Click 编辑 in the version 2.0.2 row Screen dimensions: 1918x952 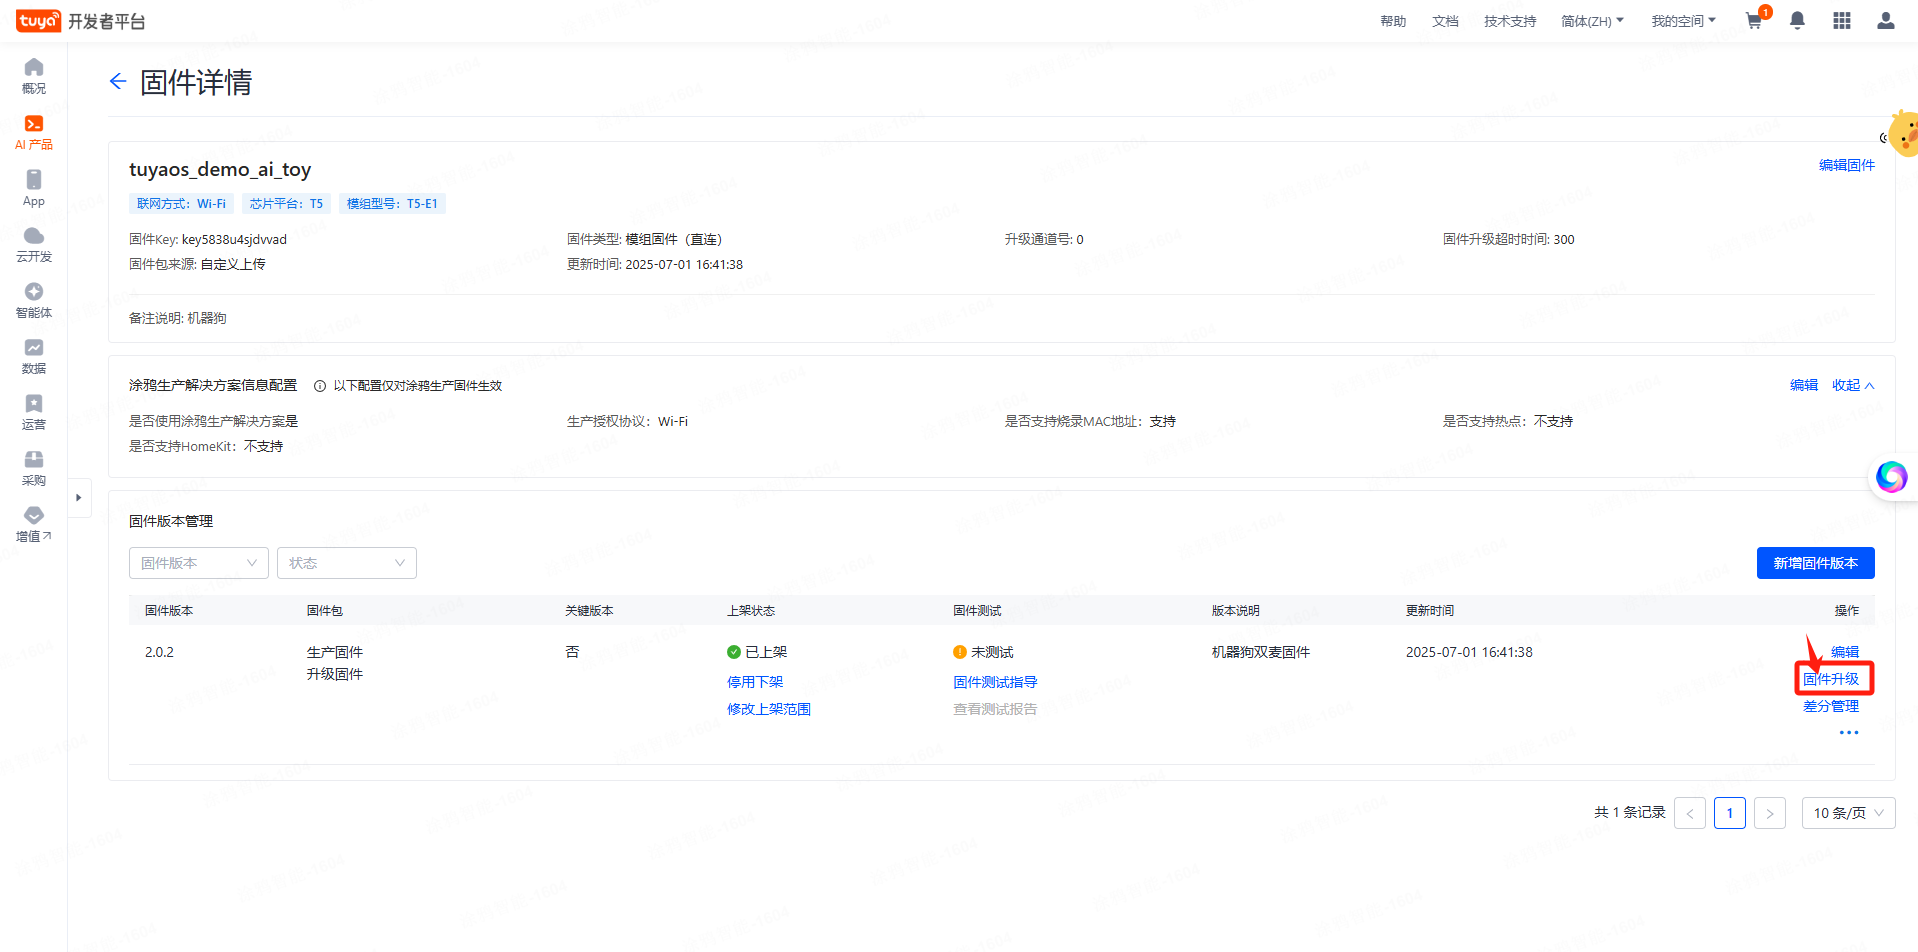1845,652
